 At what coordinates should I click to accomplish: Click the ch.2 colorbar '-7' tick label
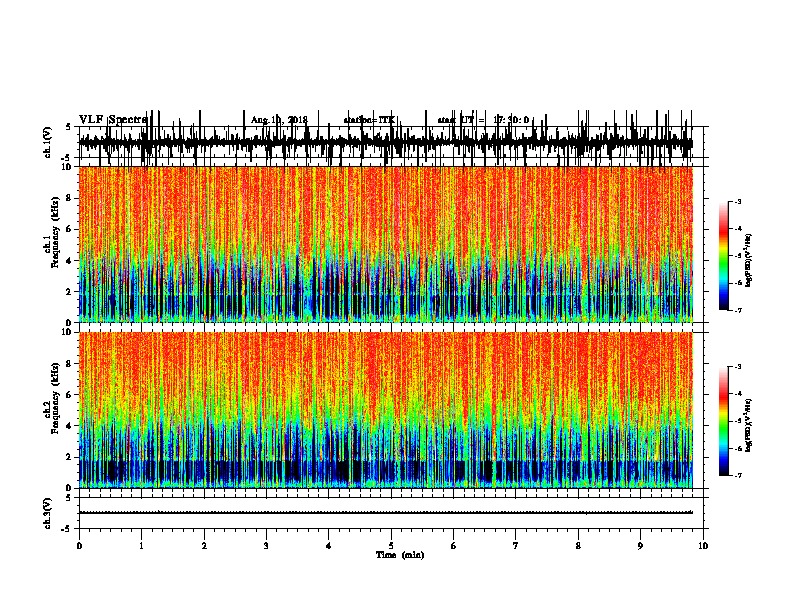tap(738, 476)
